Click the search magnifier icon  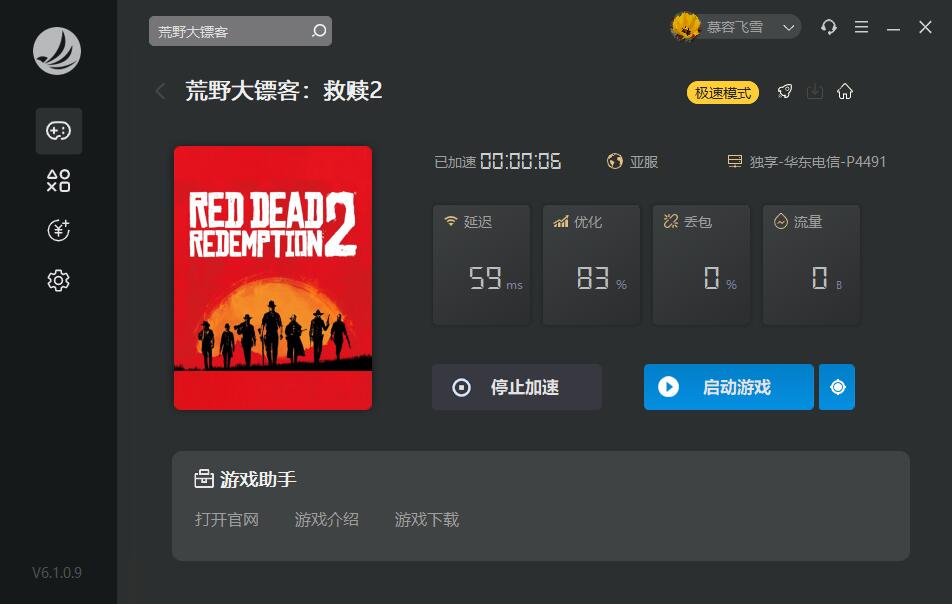click(x=319, y=31)
